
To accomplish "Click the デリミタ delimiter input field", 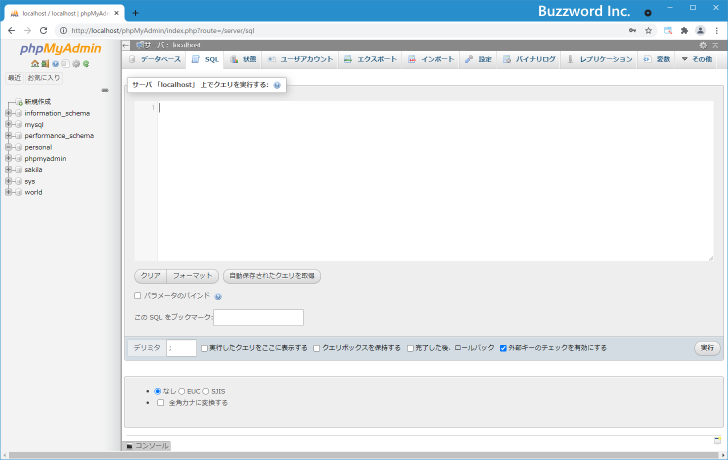I will pos(182,348).
